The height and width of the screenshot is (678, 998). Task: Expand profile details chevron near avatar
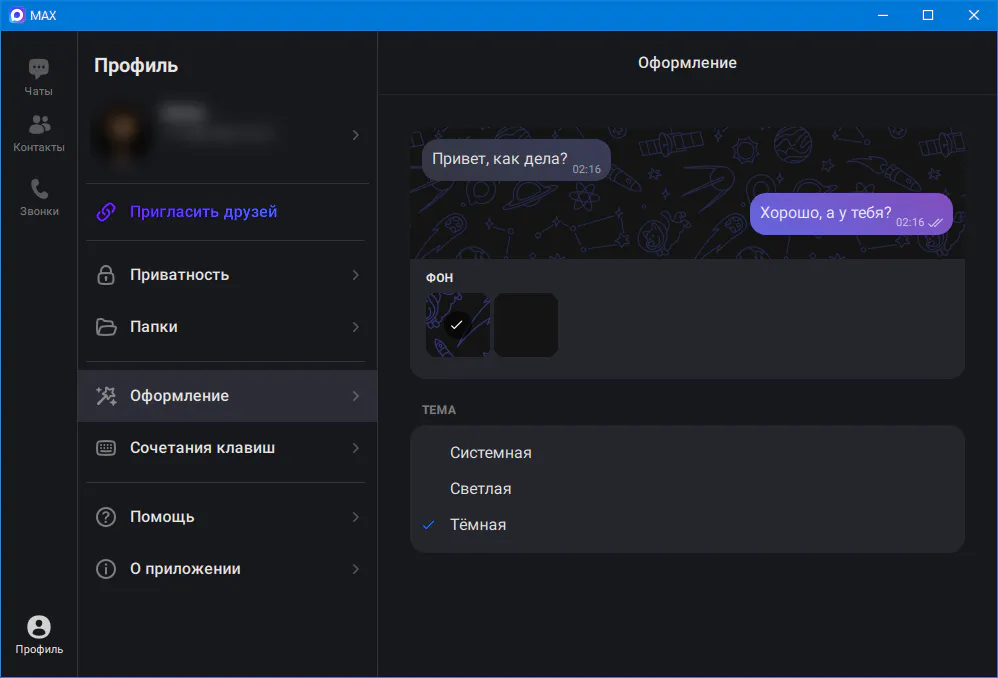point(355,135)
